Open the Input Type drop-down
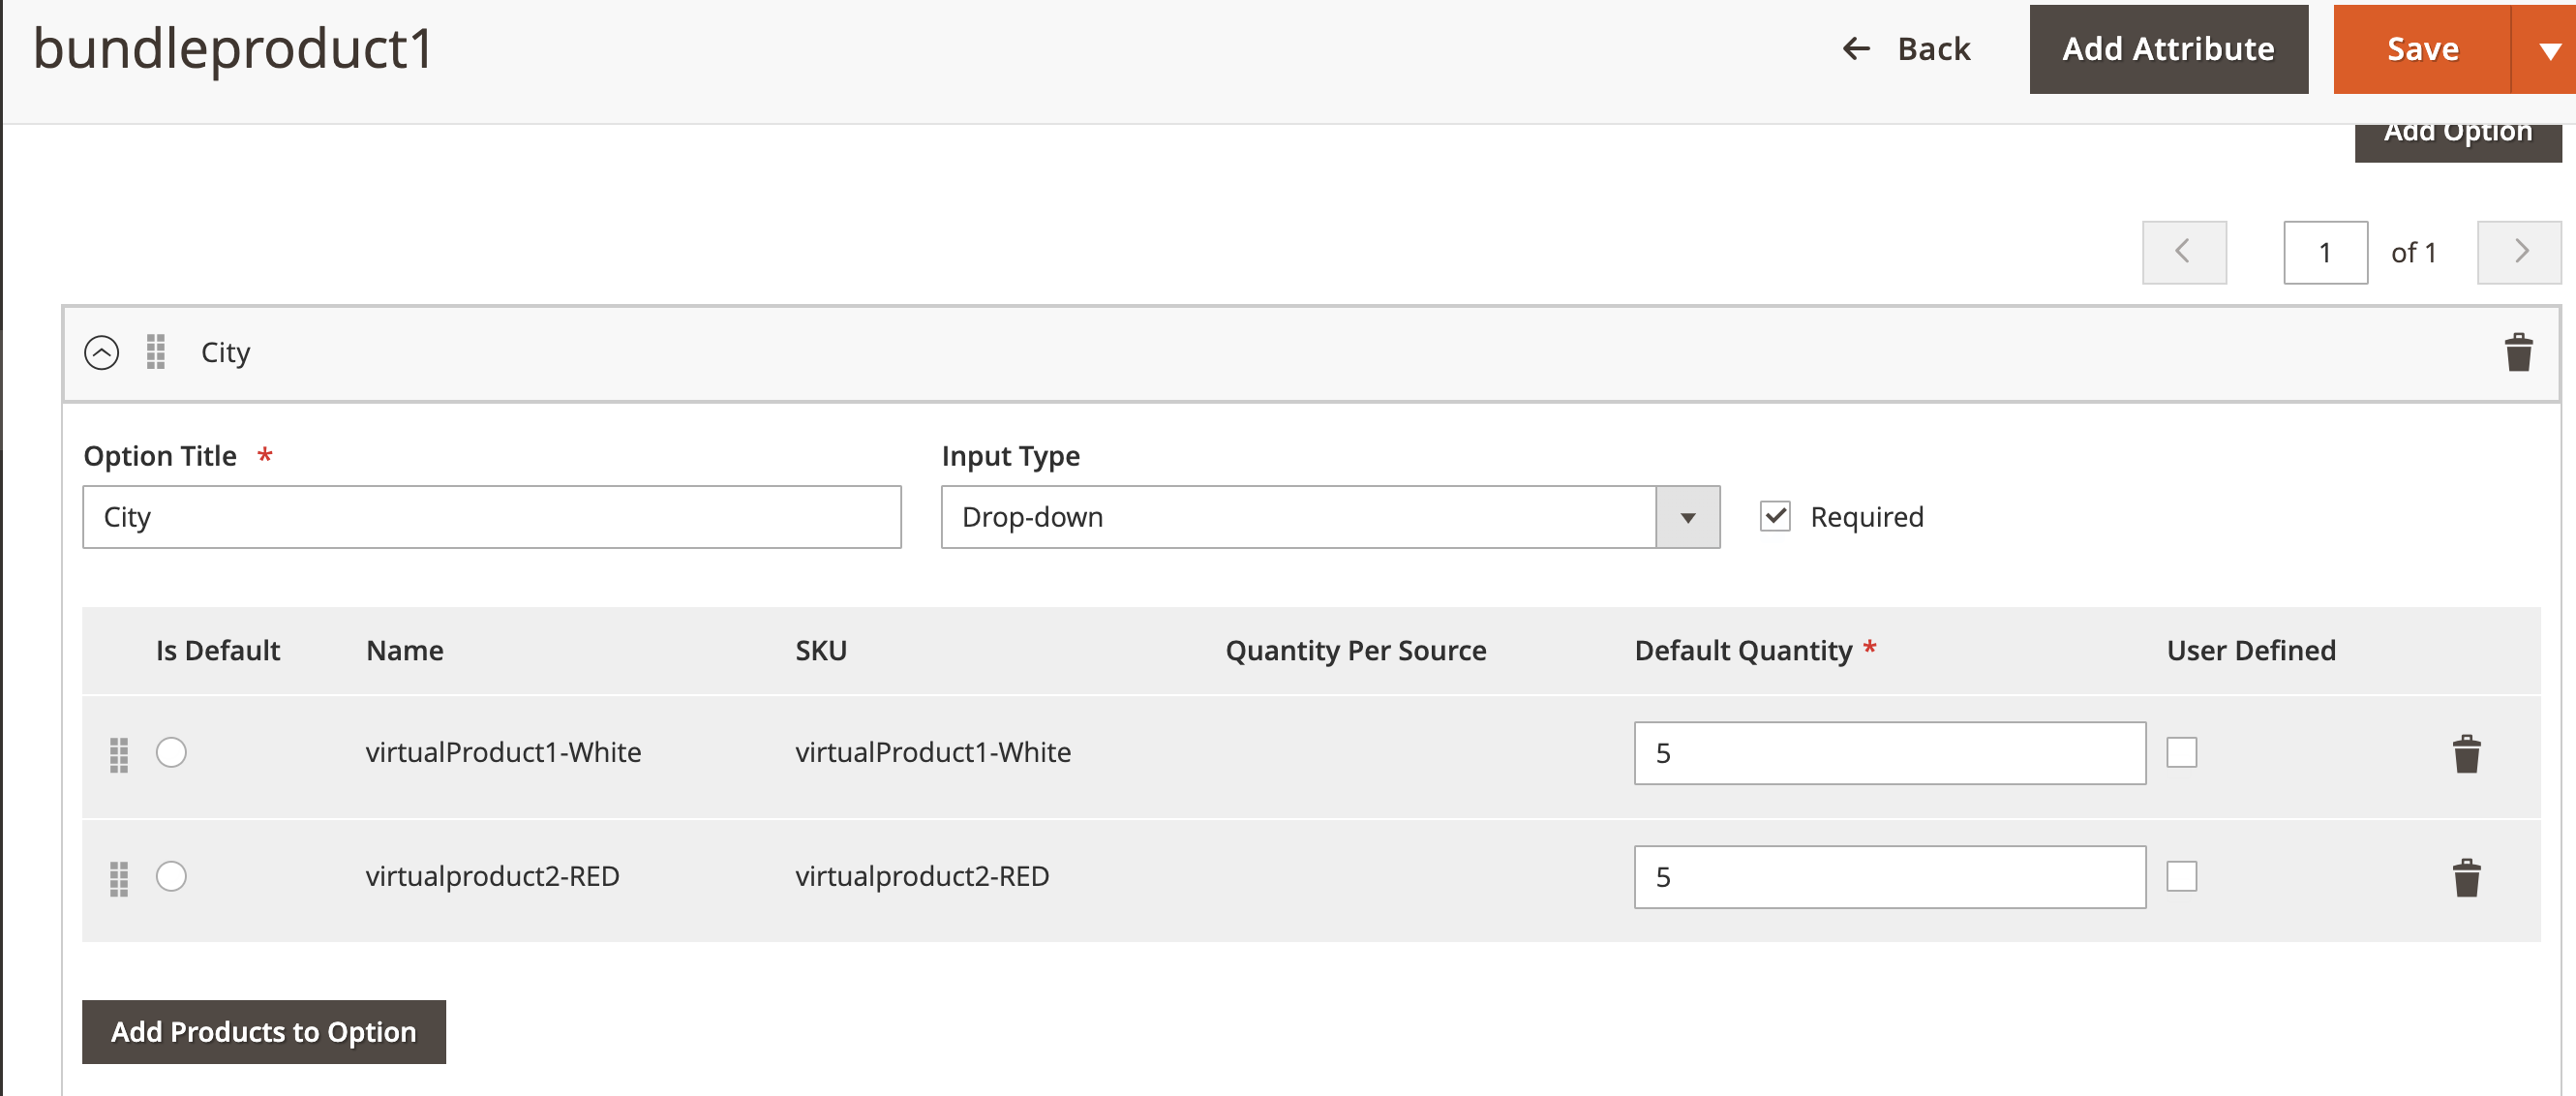 tap(1329, 517)
